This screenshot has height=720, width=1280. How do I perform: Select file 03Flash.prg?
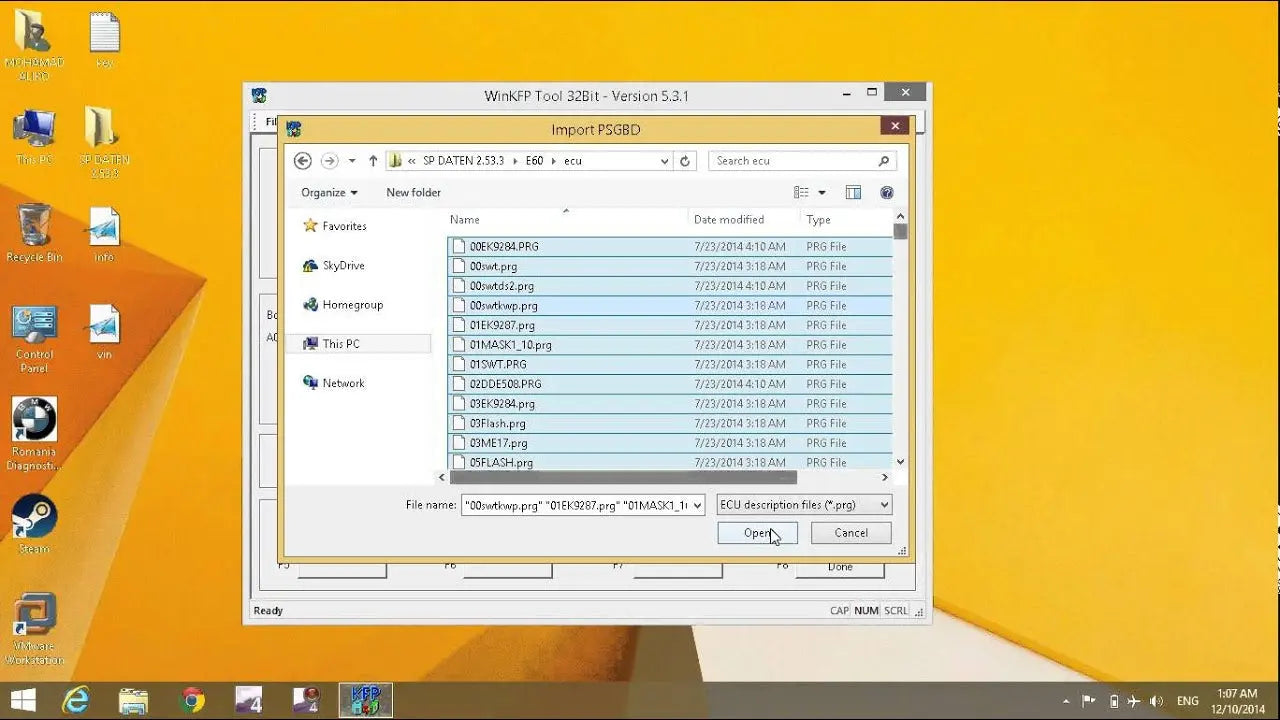[x=670, y=423]
